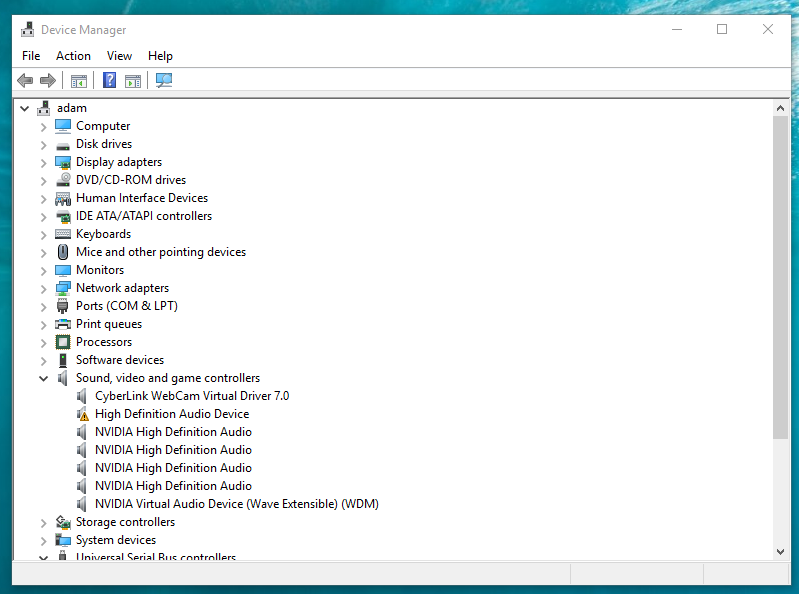
Task: Click the Processors chip icon
Action: pos(63,342)
